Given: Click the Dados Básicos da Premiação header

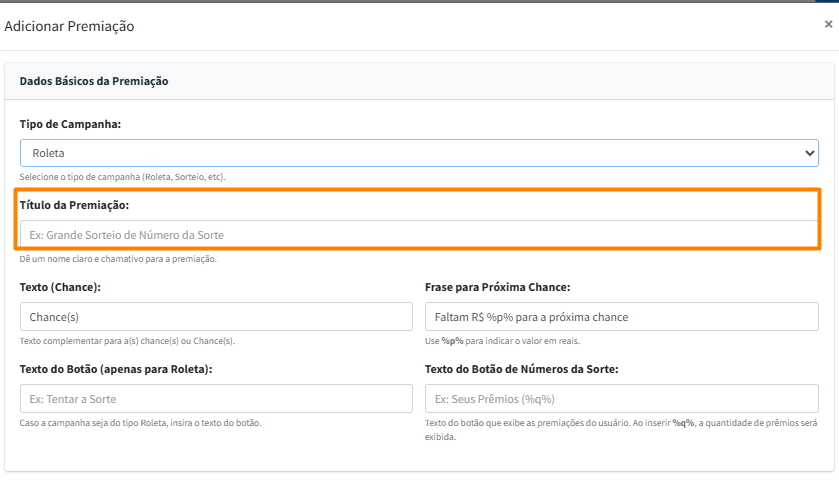Looking at the screenshot, I should click(94, 81).
